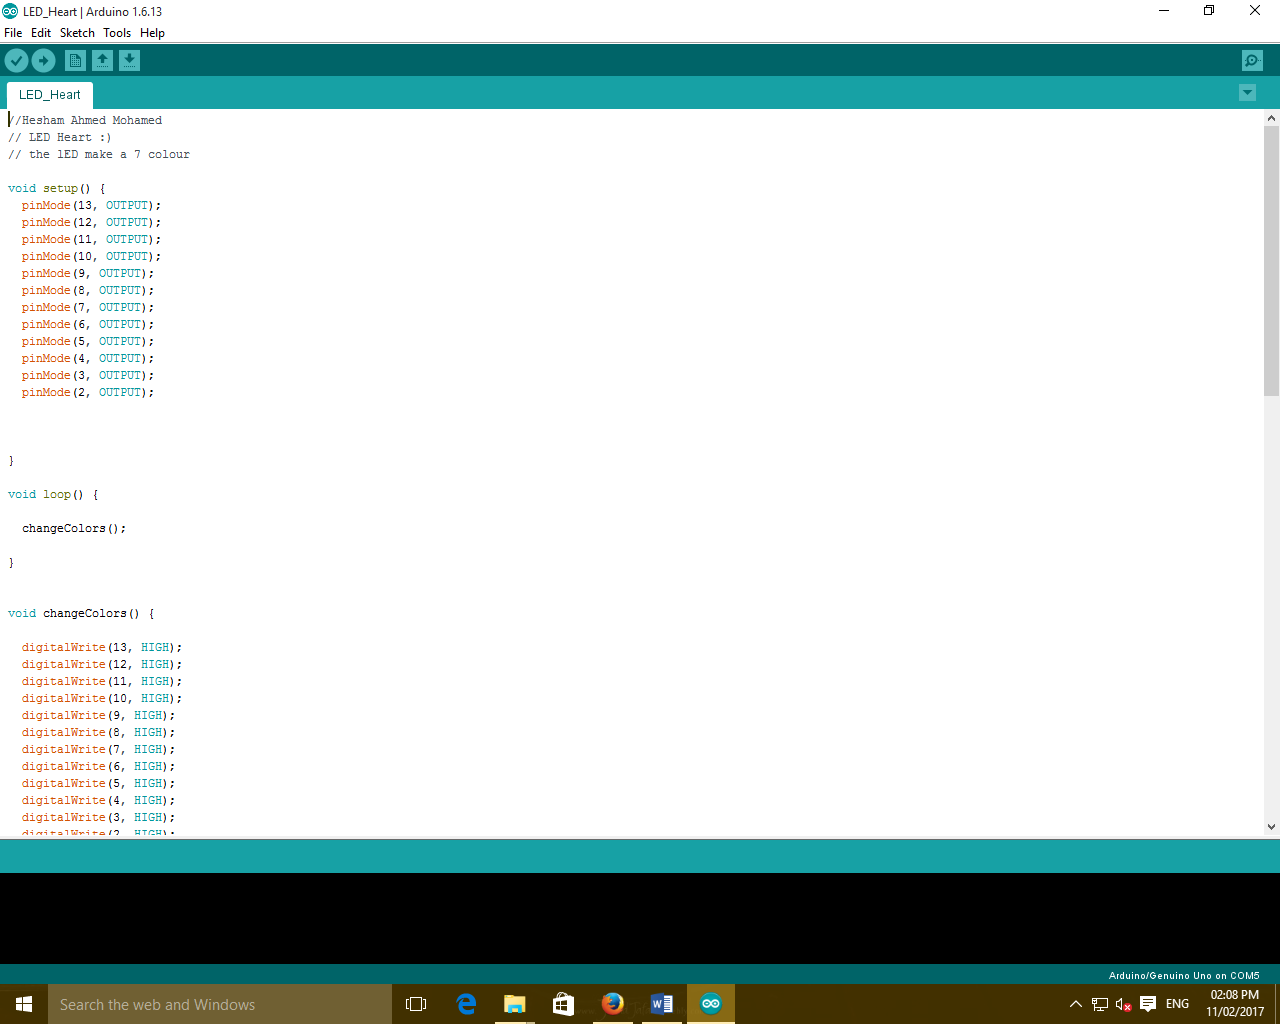Open the Windows Start menu
This screenshot has height=1024, width=1280.
point(24,1004)
